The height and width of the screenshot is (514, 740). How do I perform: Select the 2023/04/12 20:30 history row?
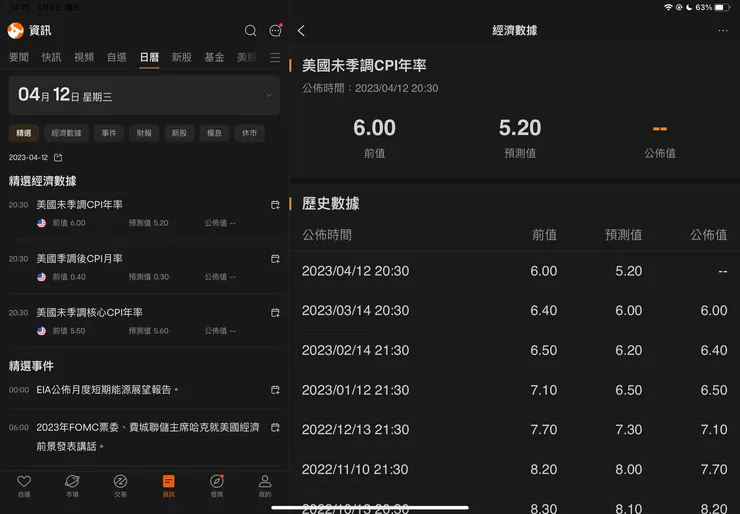(x=515, y=271)
